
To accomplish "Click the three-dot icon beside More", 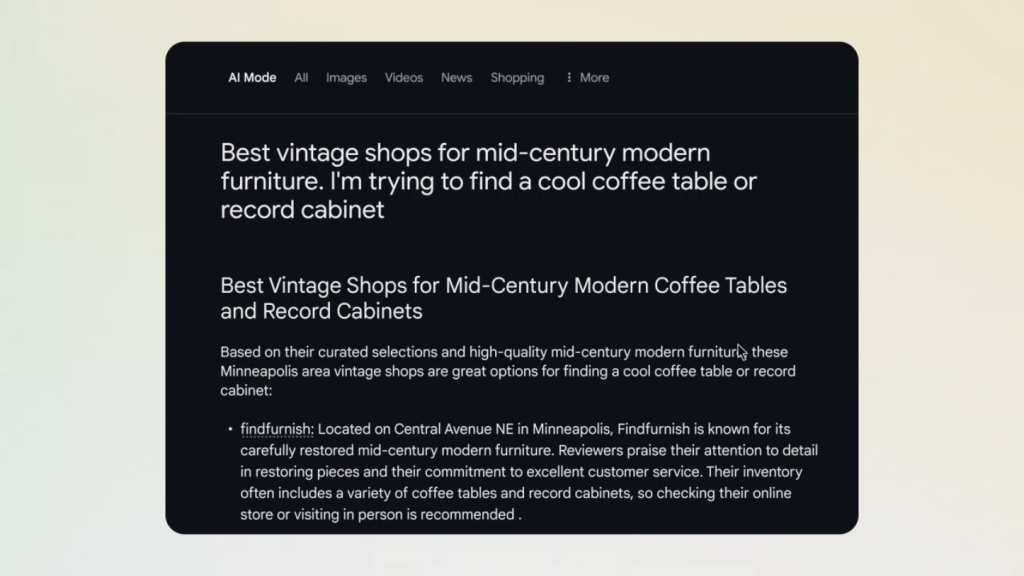I will pyautogui.click(x=569, y=78).
